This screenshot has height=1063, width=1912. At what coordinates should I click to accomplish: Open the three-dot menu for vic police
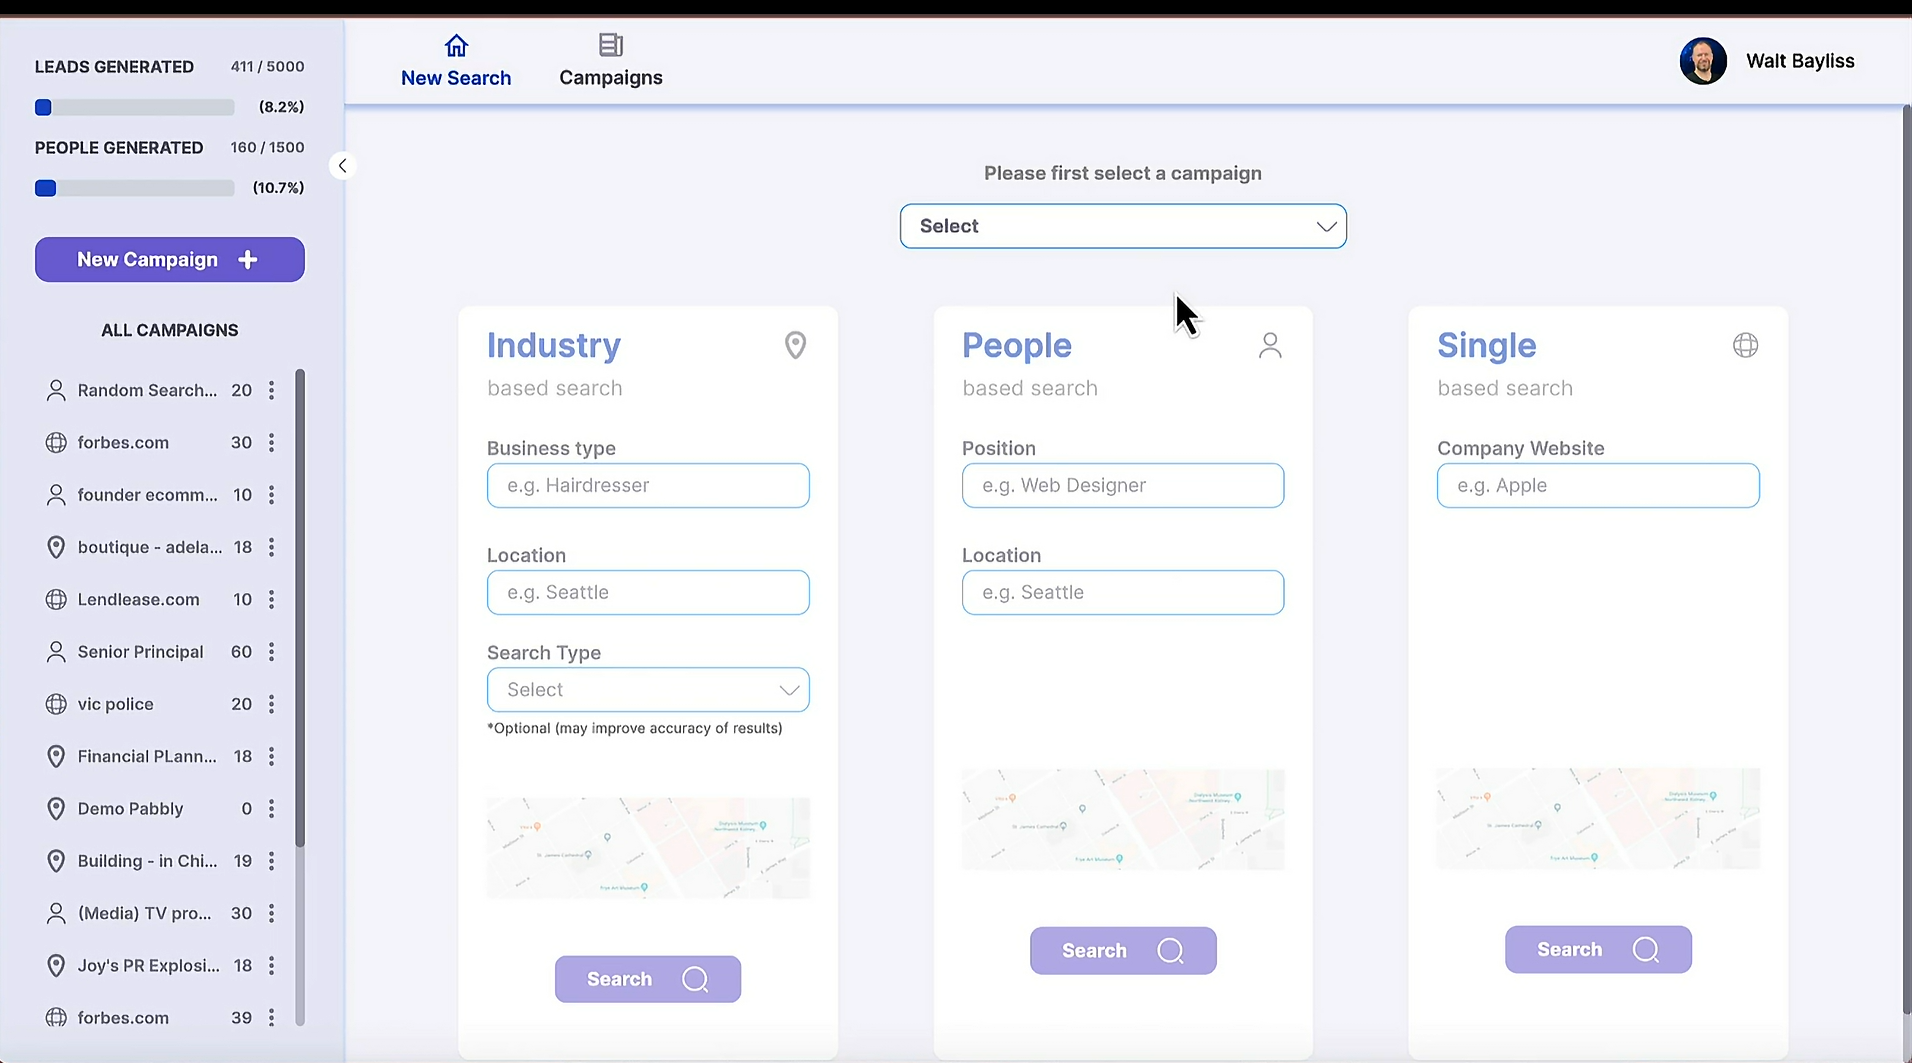[x=271, y=704]
